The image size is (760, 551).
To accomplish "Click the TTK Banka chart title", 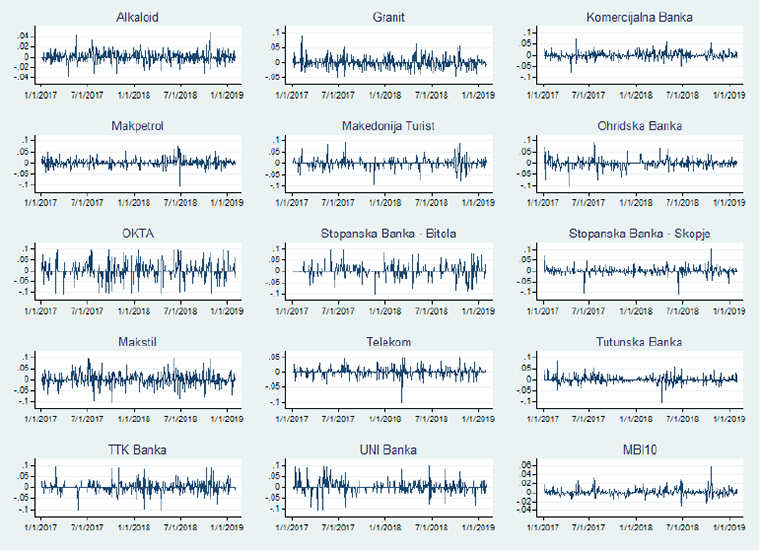I will tap(137, 450).
